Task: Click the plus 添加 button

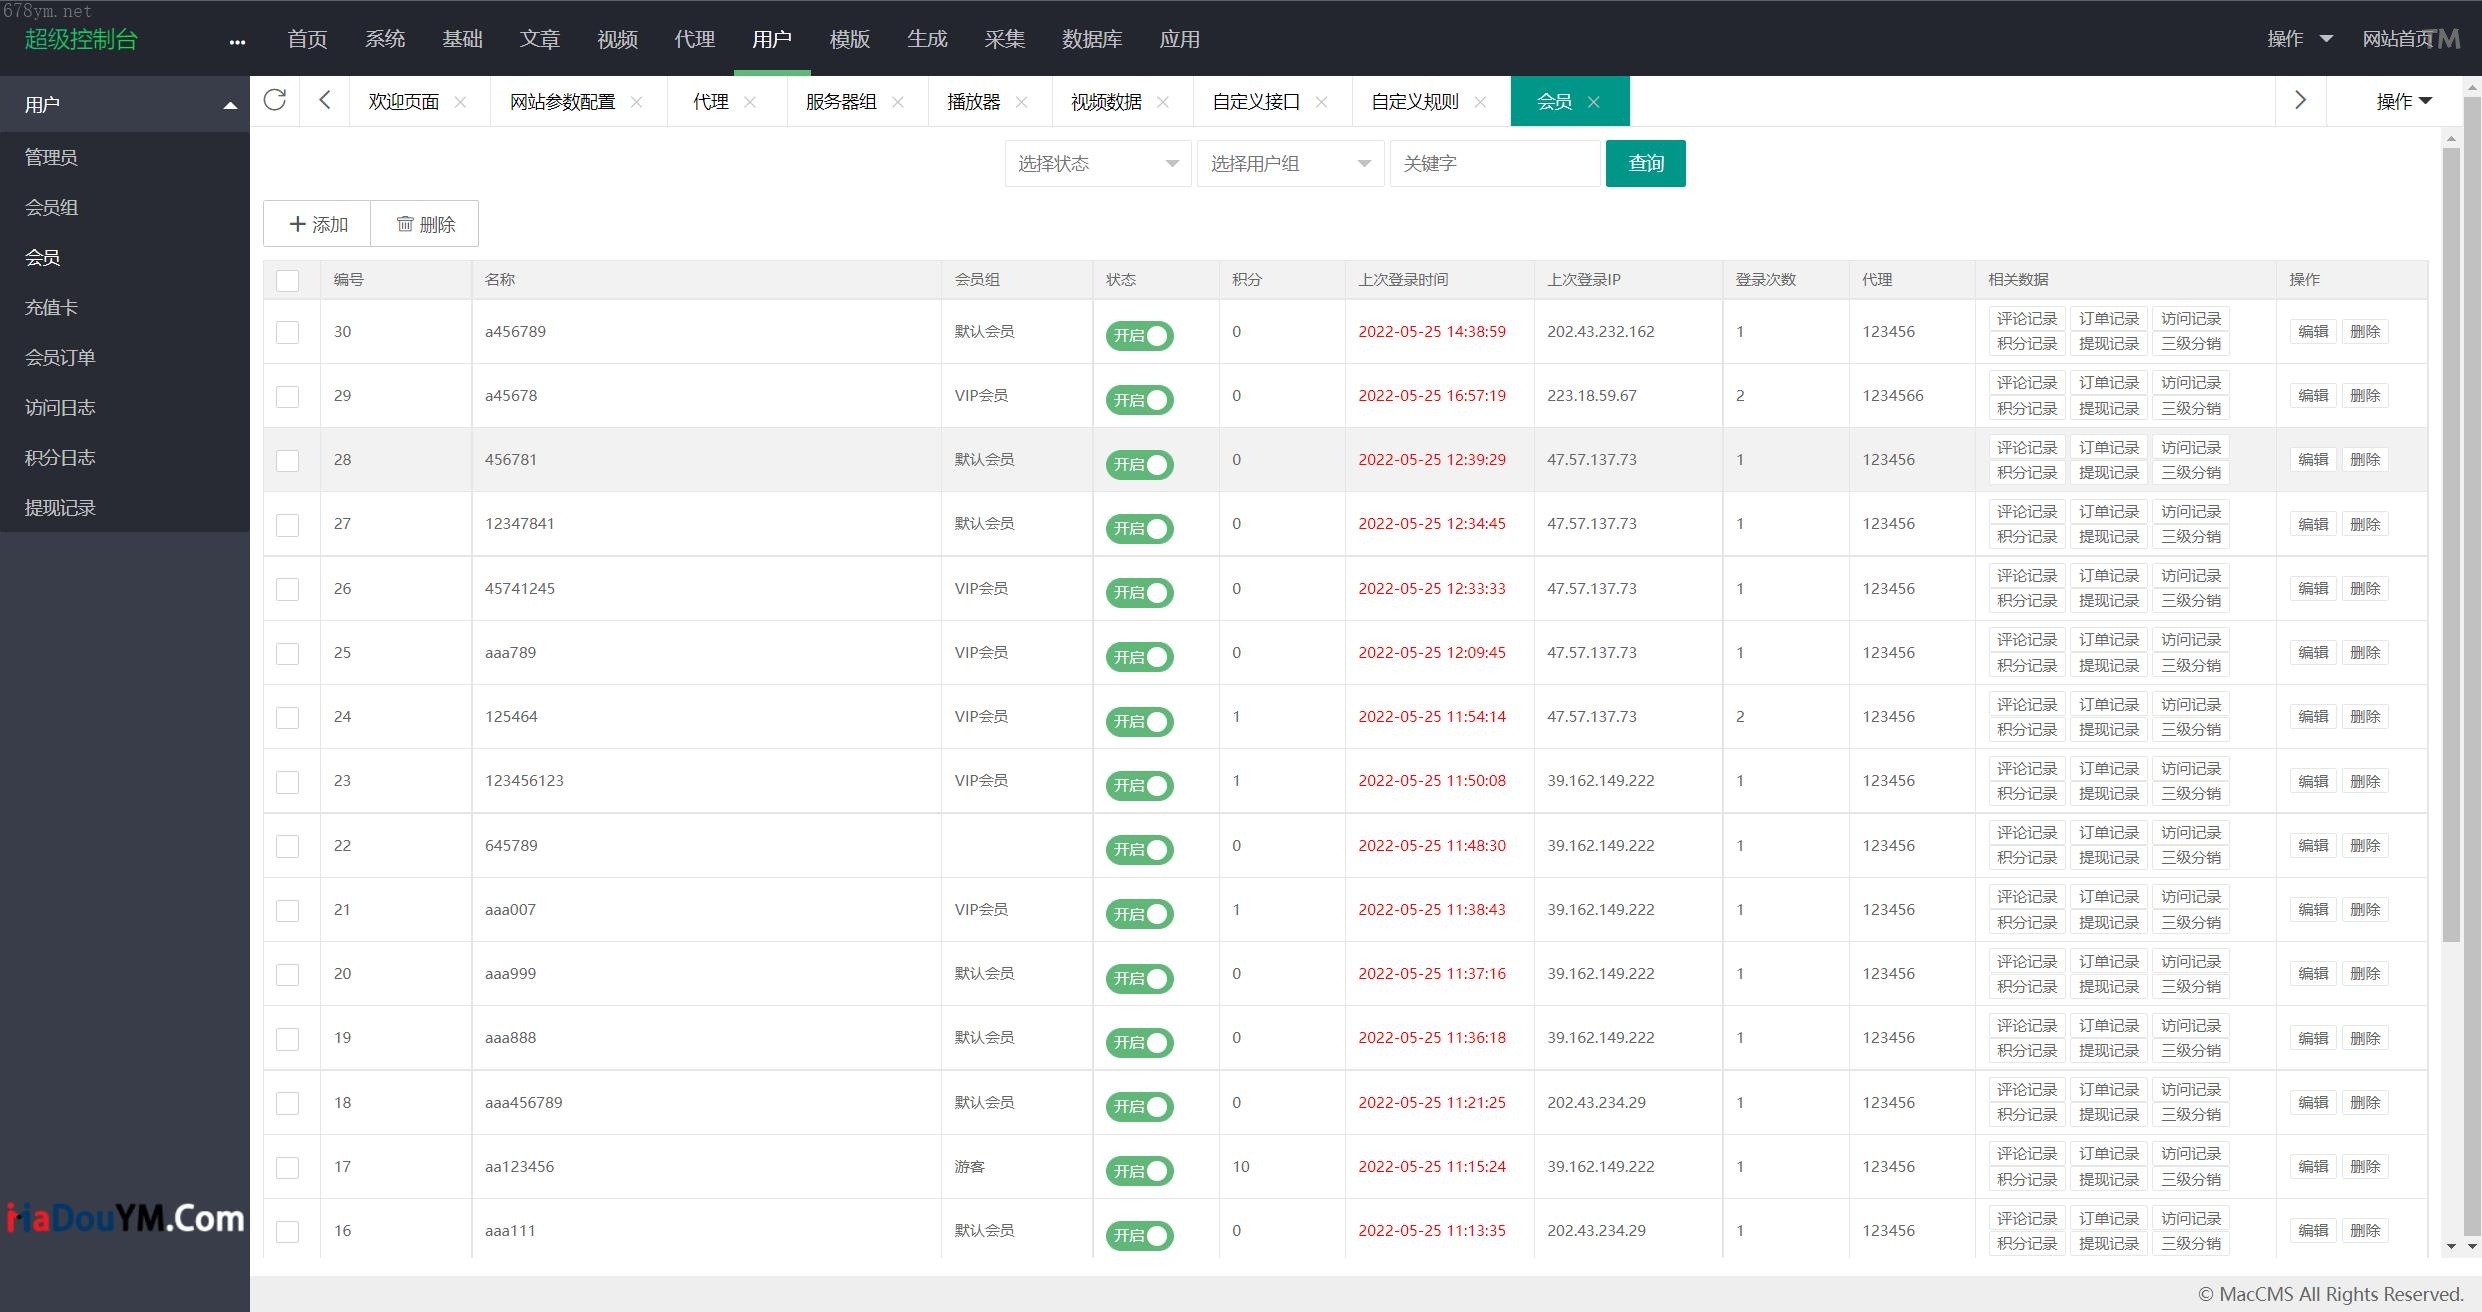Action: [318, 224]
